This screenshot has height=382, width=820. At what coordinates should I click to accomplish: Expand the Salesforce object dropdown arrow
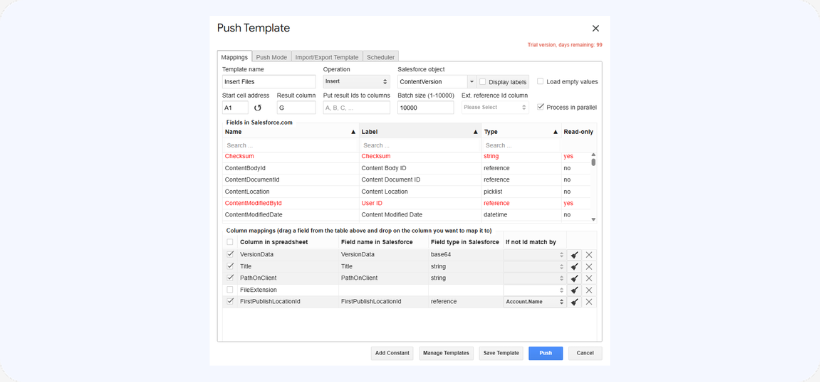471,82
